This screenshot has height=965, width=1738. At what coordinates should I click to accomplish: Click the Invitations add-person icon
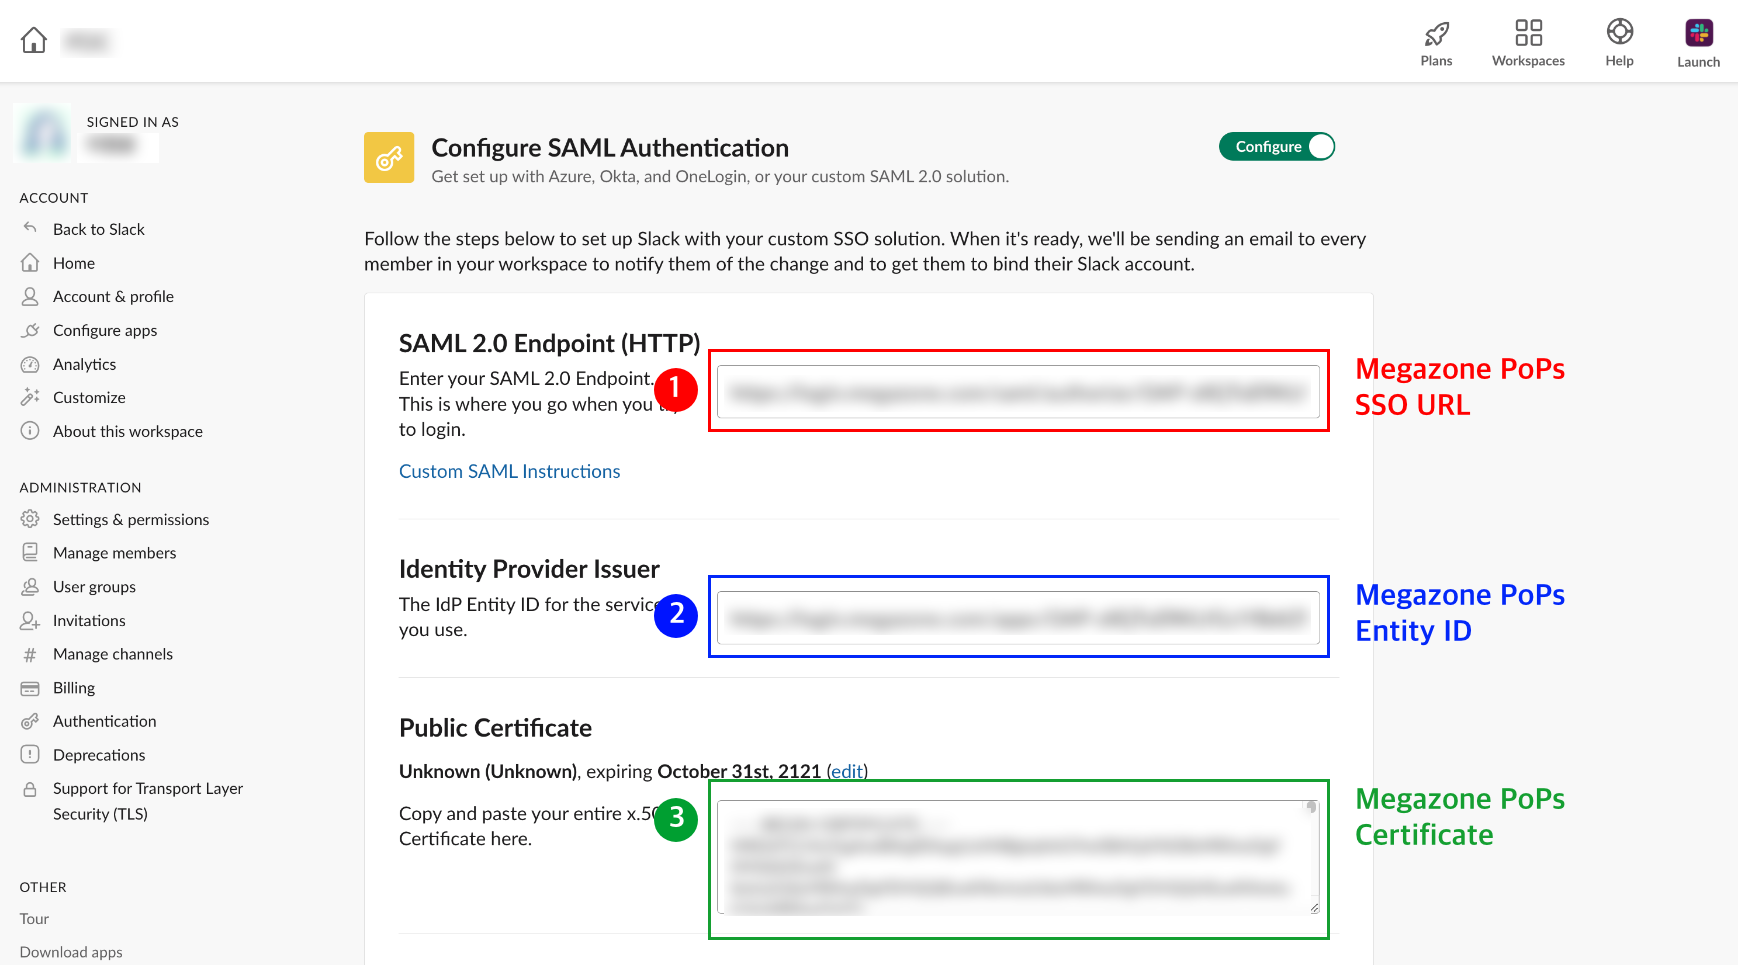coord(30,620)
